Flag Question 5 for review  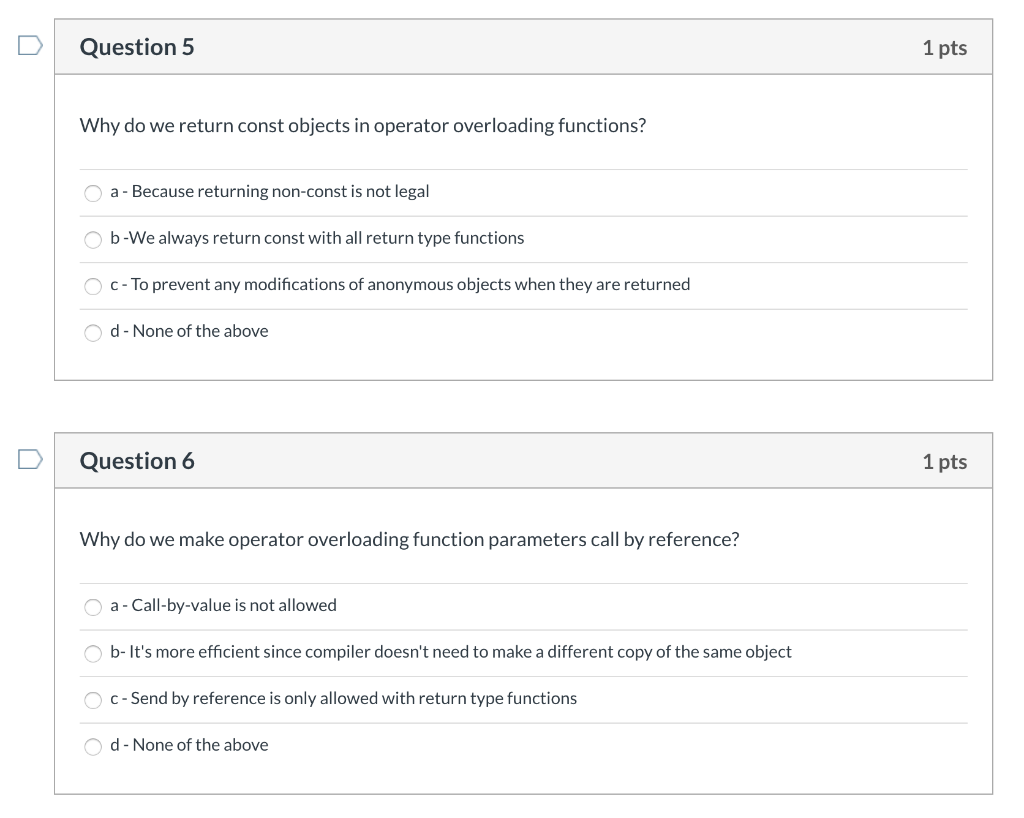coord(30,46)
